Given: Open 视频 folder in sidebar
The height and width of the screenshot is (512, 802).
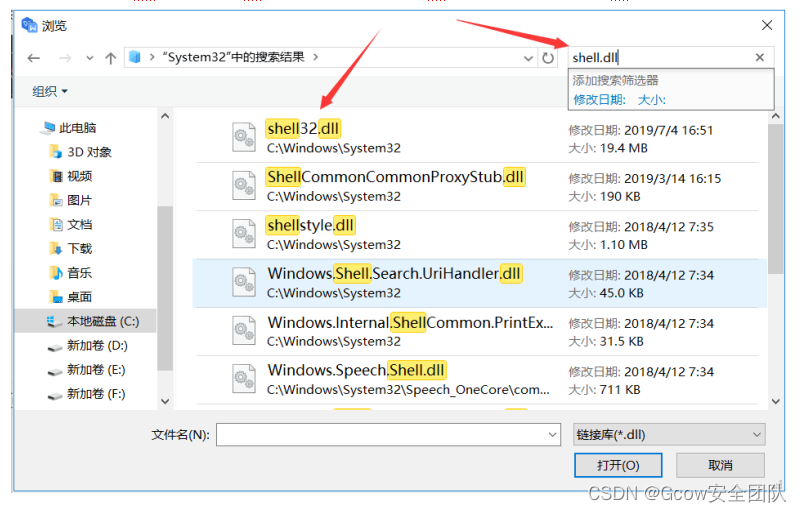Looking at the screenshot, I should click(x=71, y=176).
